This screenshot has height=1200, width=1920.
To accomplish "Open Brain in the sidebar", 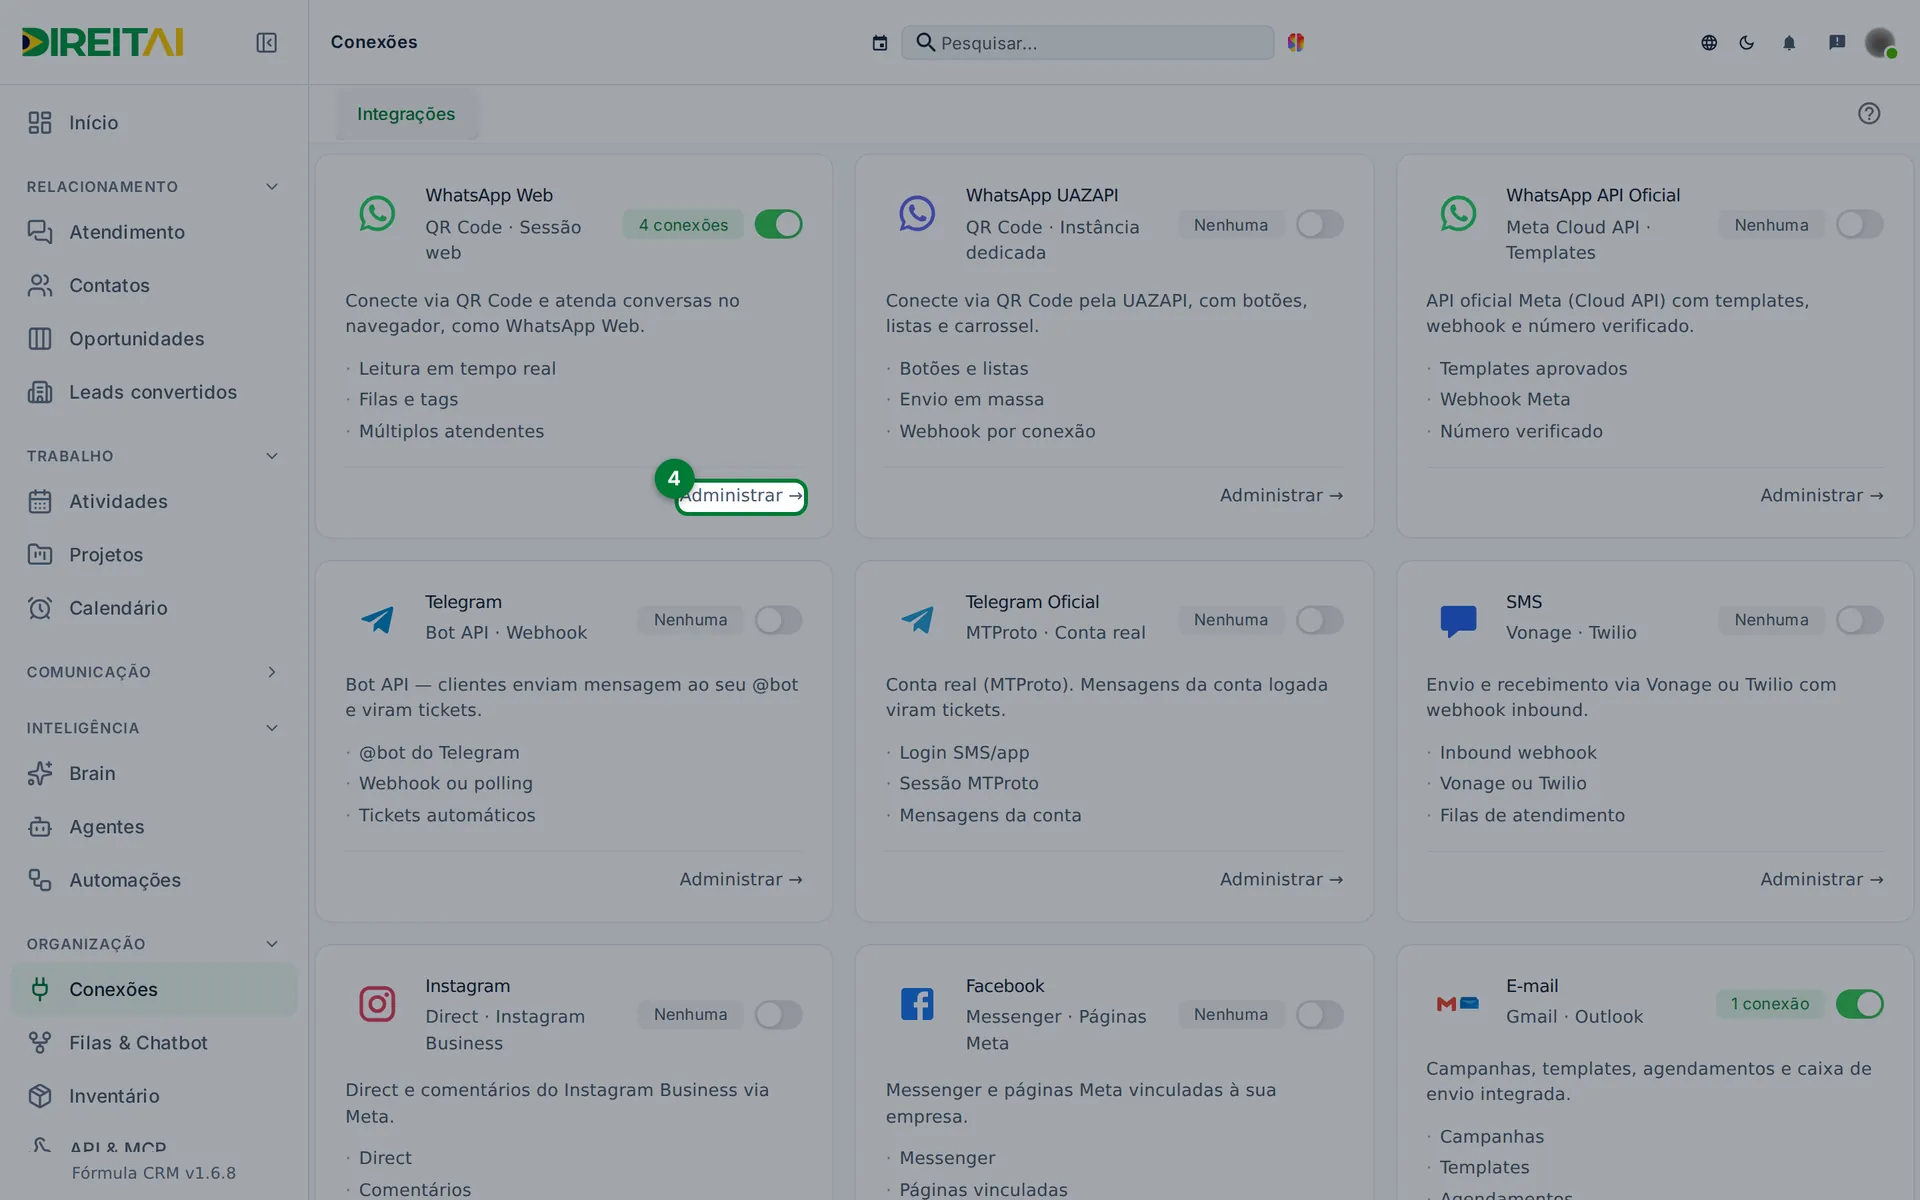I will (x=154, y=773).
